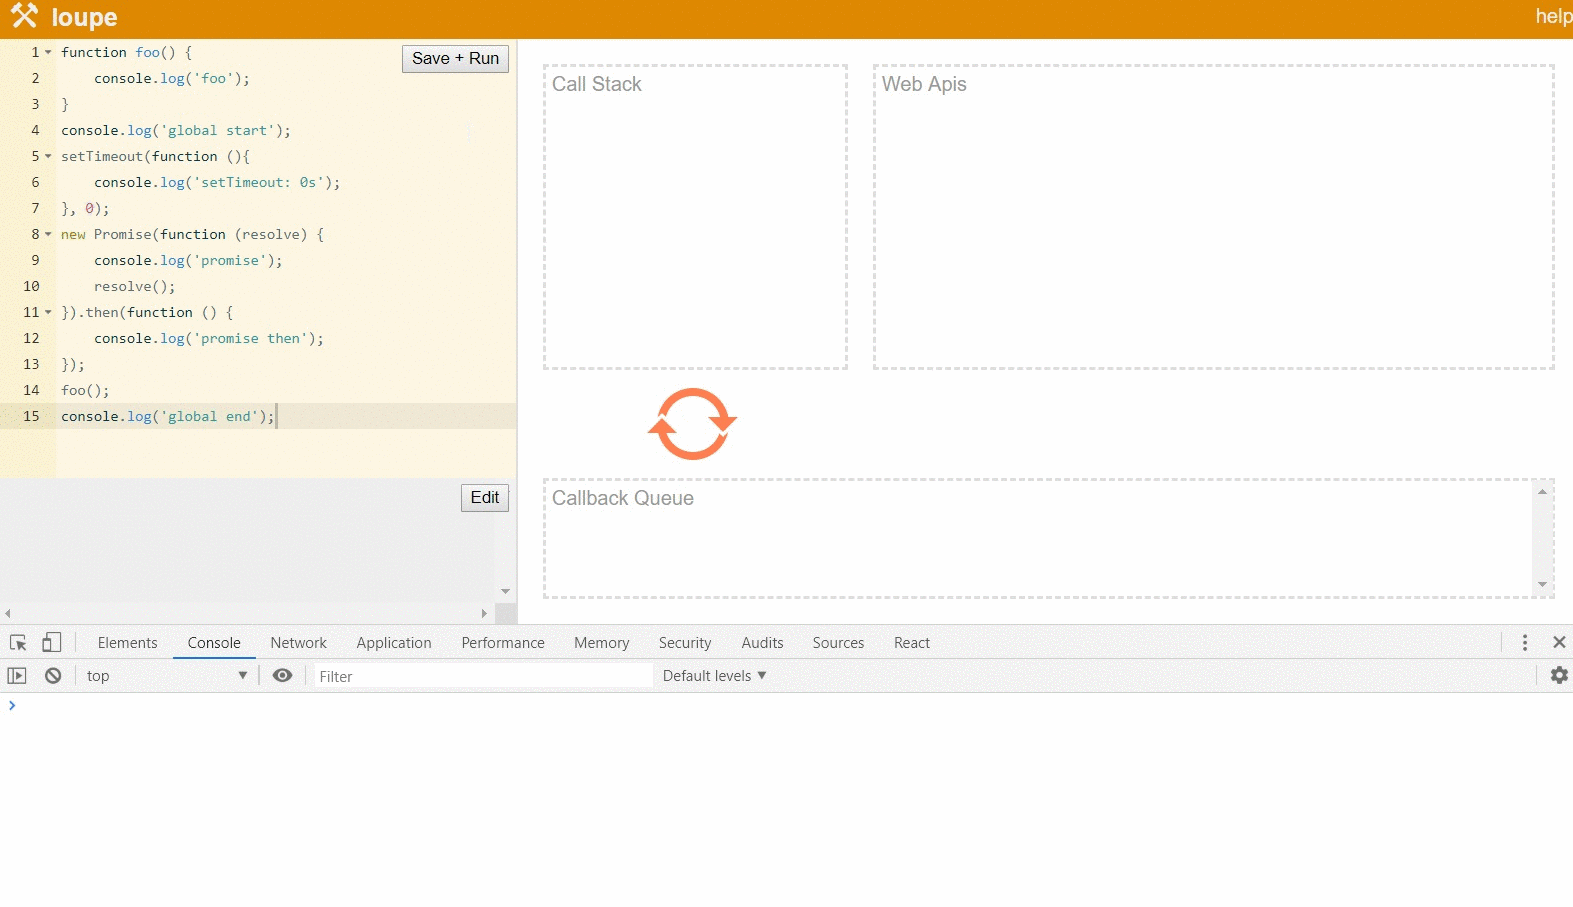The width and height of the screenshot is (1573, 907).
Task: Open the top context dropdown
Action: click(166, 676)
